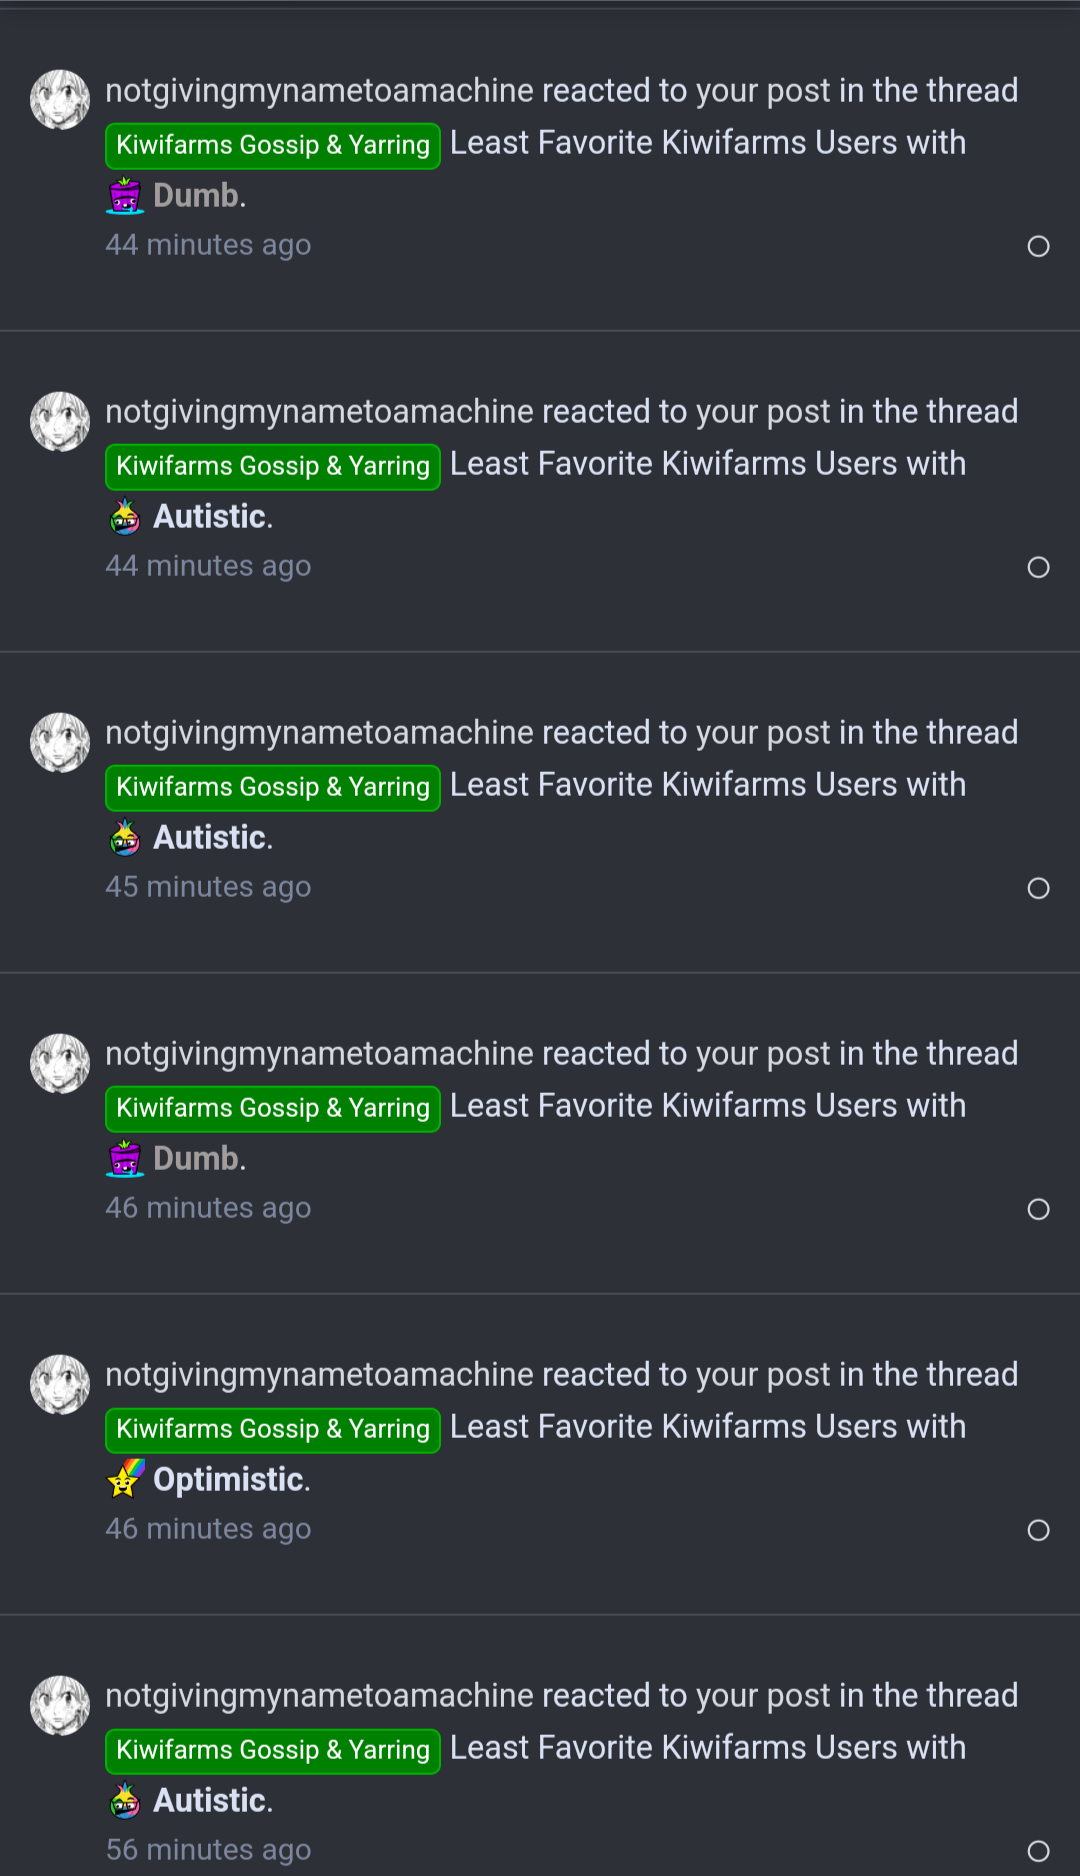This screenshot has height=1876, width=1080.
Task: Mark the 56 minutes ago alert as read
Action: 1038,1851
